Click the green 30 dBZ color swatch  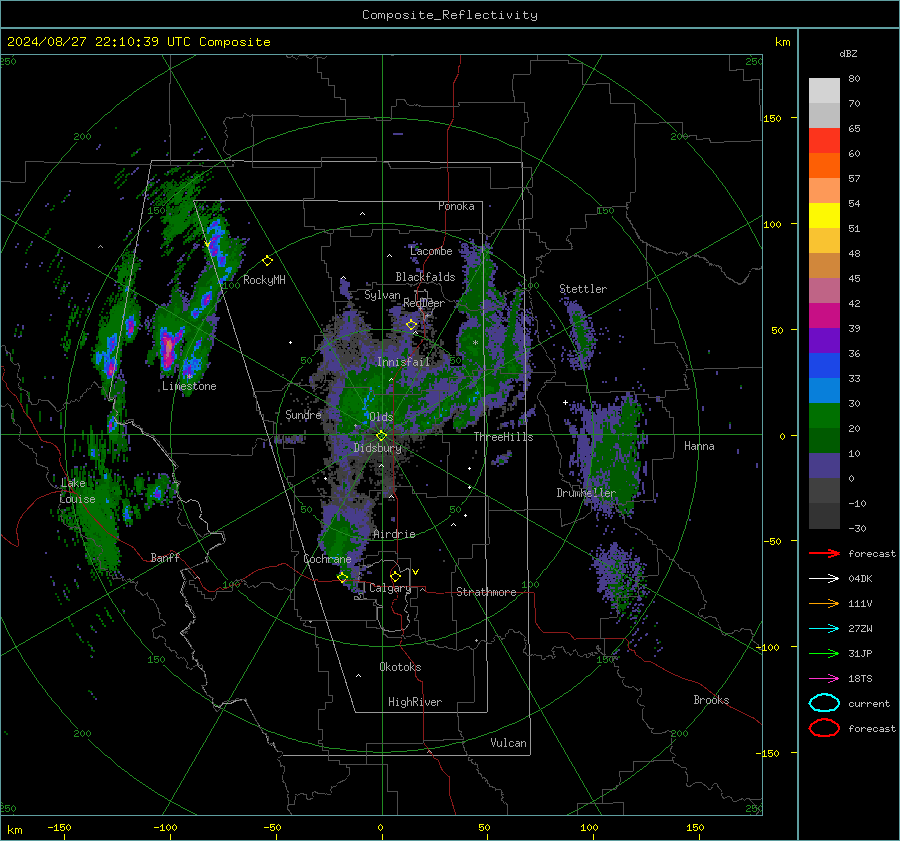824,416
